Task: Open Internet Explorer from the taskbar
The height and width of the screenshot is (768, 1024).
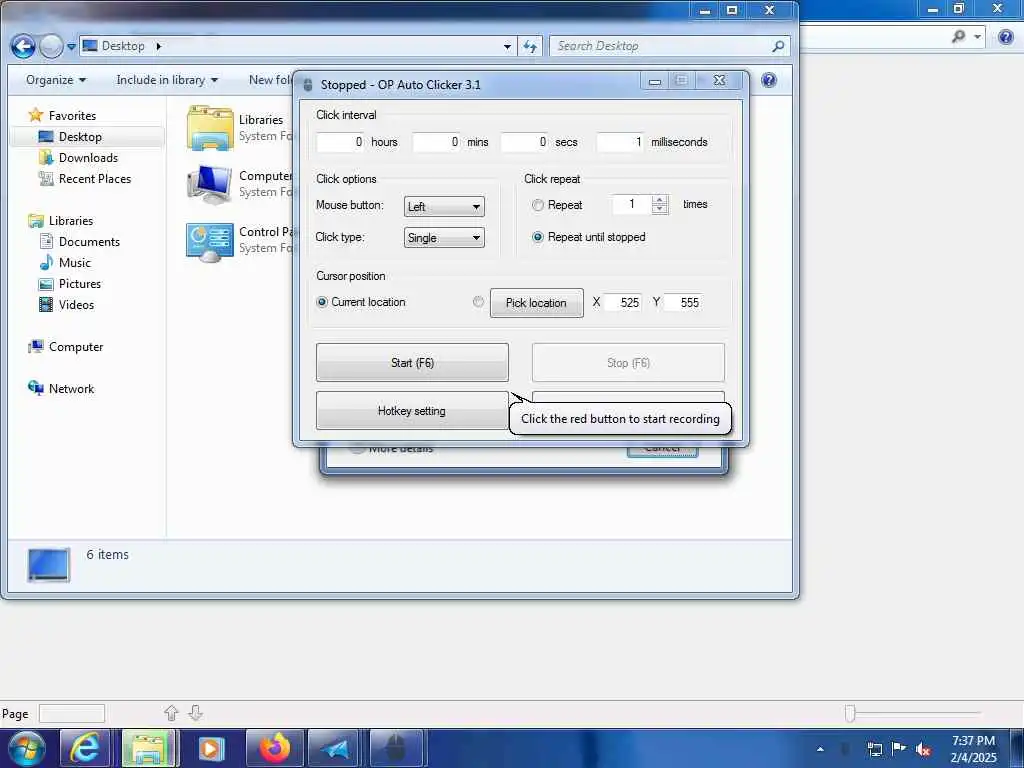Action: (x=85, y=748)
